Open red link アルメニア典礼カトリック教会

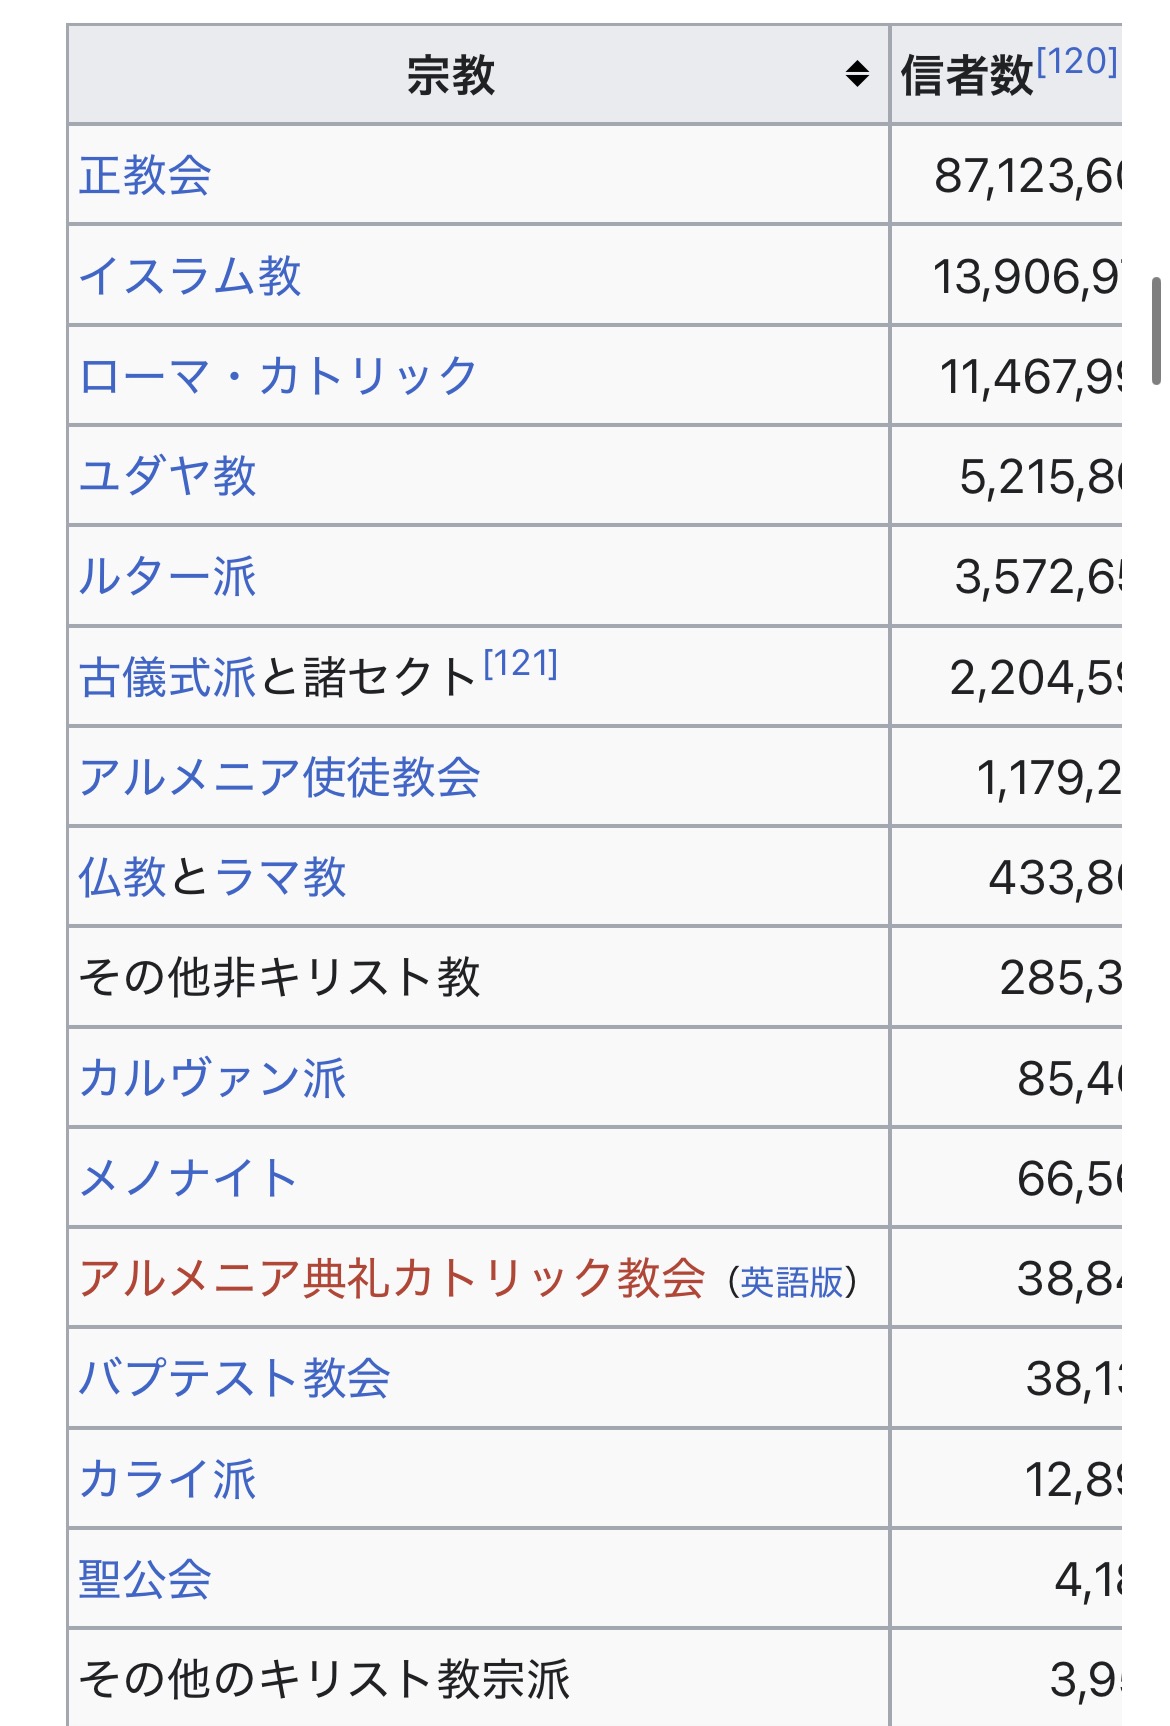[x=392, y=1278]
